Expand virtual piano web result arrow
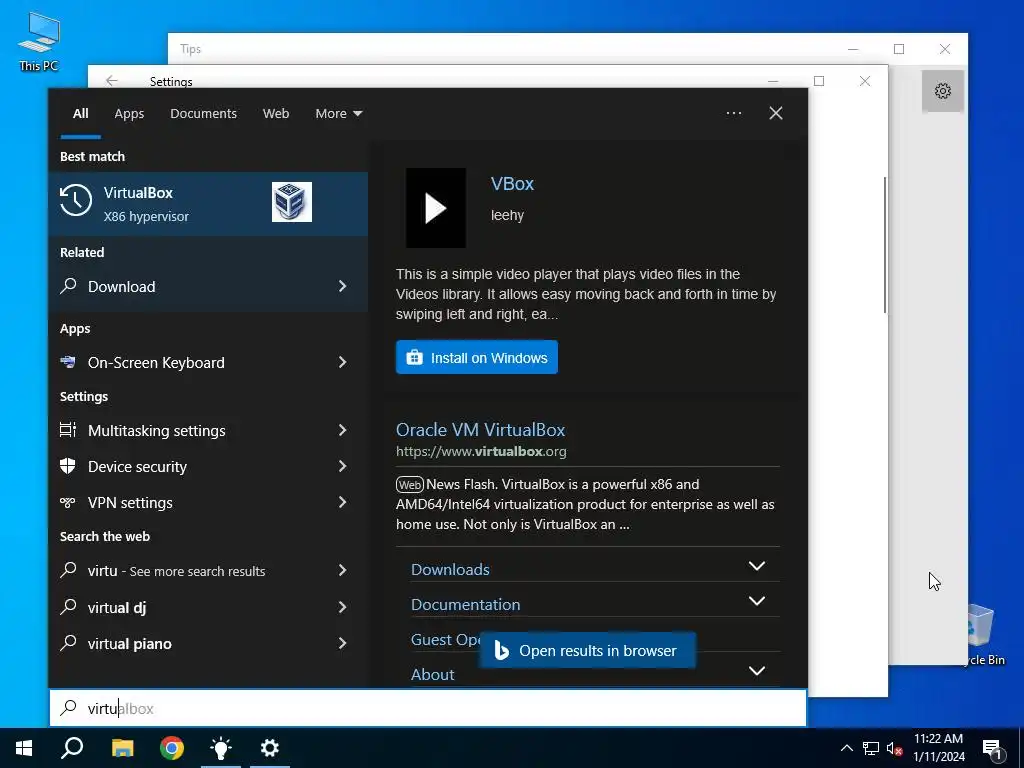The width and height of the screenshot is (1024, 768). 342,643
